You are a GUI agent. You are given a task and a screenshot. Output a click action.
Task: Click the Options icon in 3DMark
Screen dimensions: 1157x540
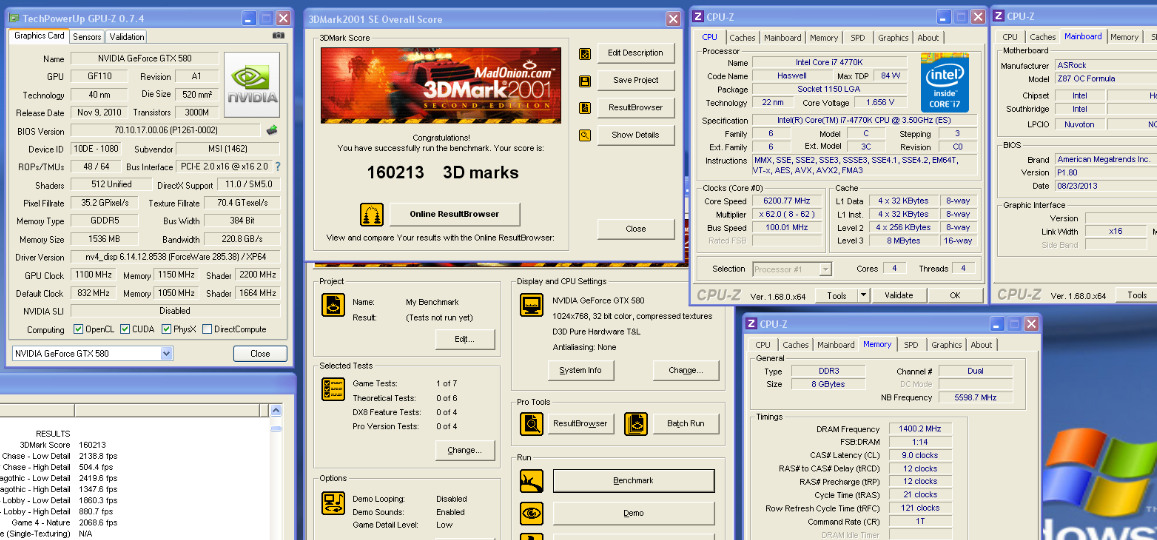333,502
